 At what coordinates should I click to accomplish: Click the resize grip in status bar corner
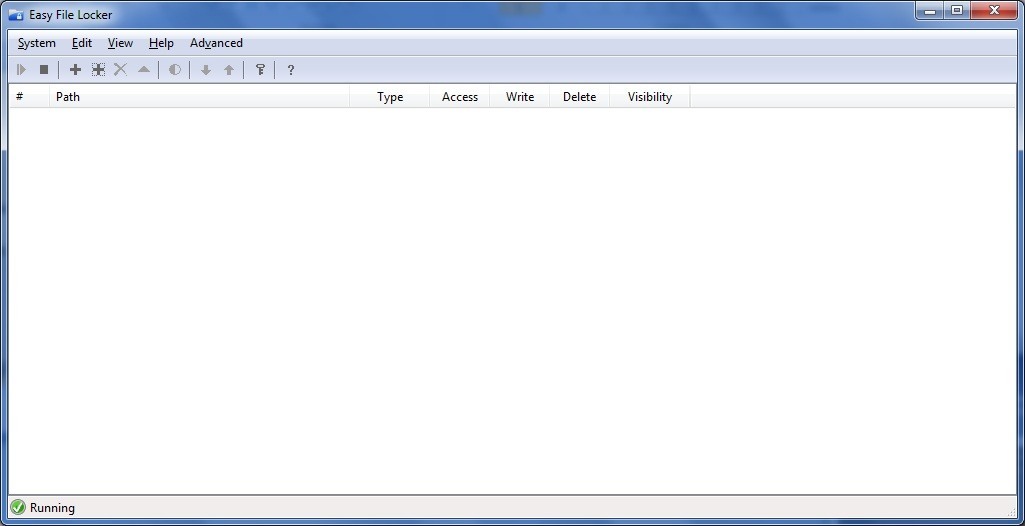[1012, 511]
